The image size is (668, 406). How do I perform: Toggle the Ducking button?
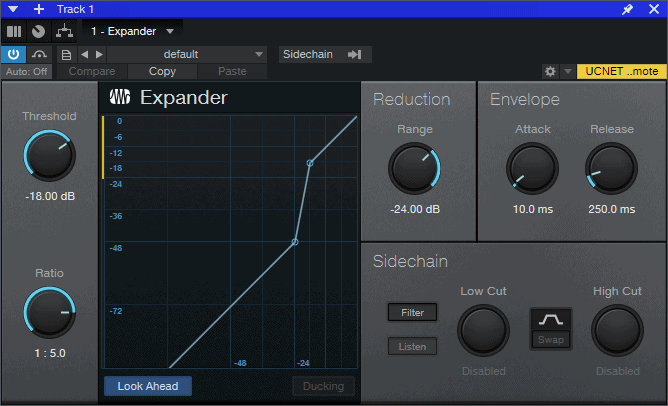pyautogui.click(x=323, y=386)
